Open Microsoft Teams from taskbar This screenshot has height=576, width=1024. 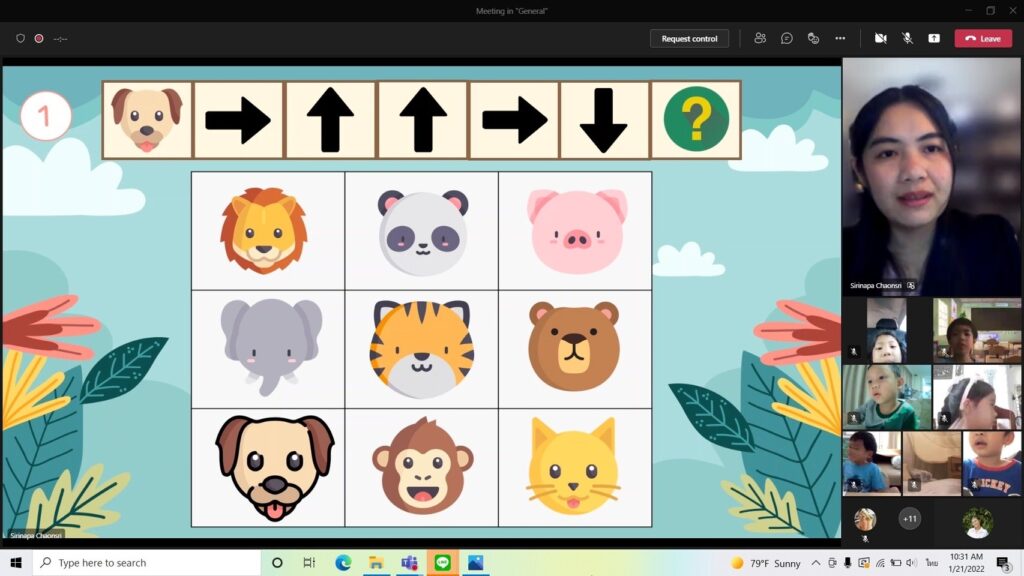[409, 563]
